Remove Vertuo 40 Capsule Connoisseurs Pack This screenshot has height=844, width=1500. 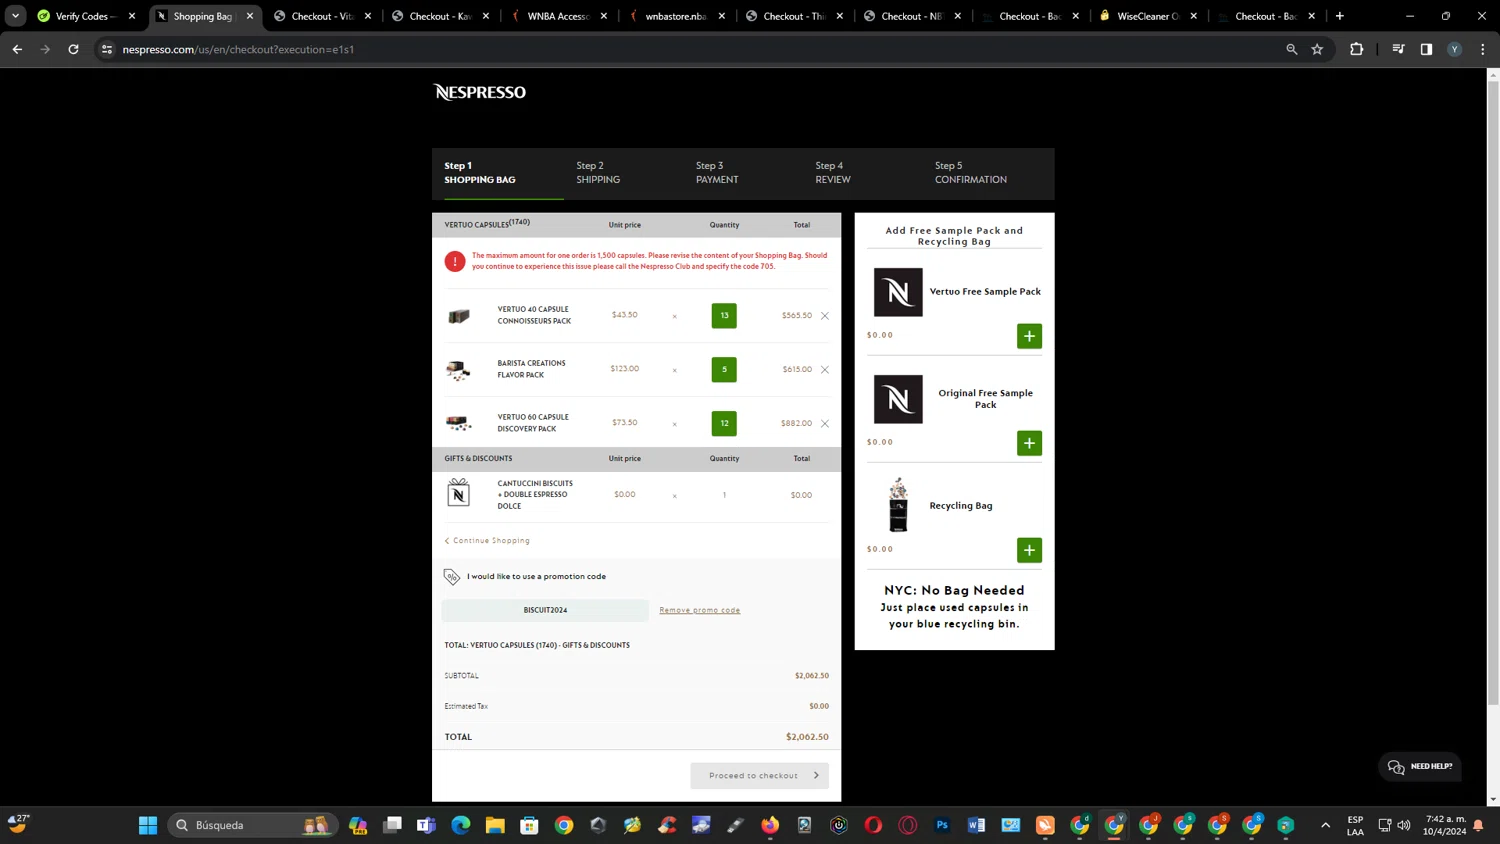825,316
